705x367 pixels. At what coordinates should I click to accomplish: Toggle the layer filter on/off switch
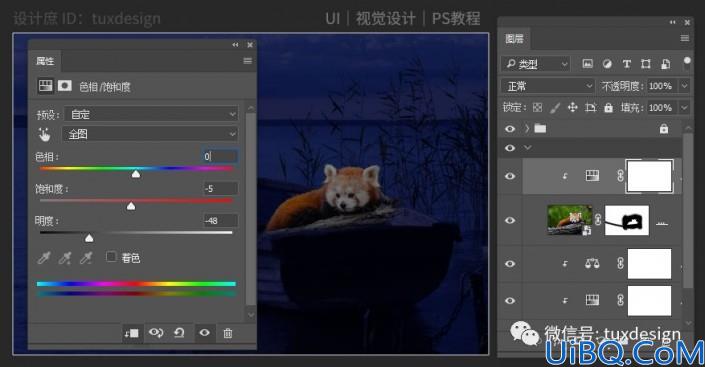[x=687, y=63]
